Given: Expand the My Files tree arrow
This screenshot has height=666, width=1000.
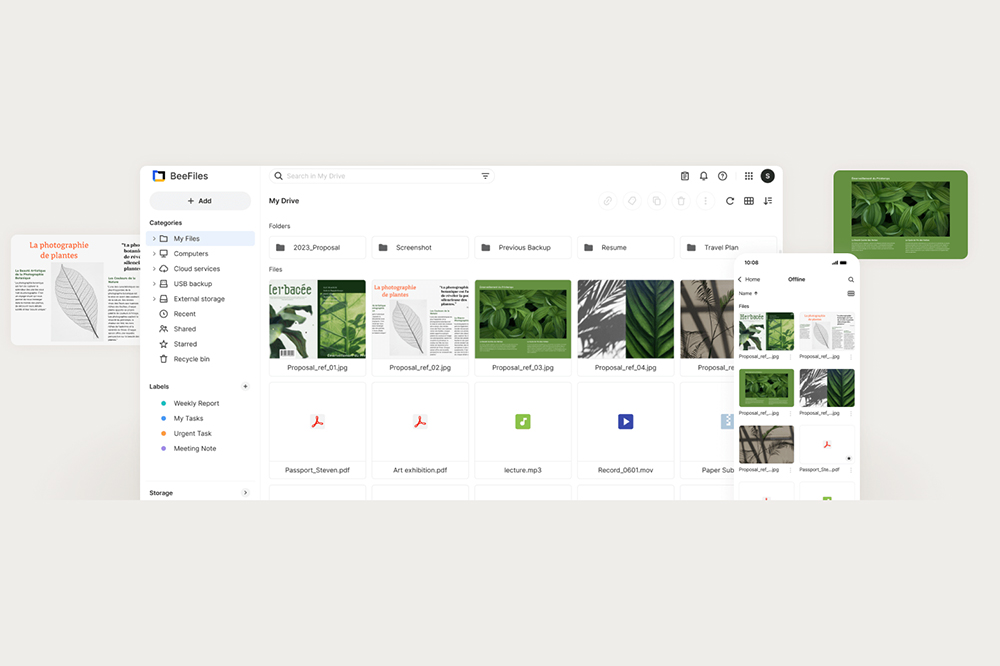Looking at the screenshot, I should point(154,239).
